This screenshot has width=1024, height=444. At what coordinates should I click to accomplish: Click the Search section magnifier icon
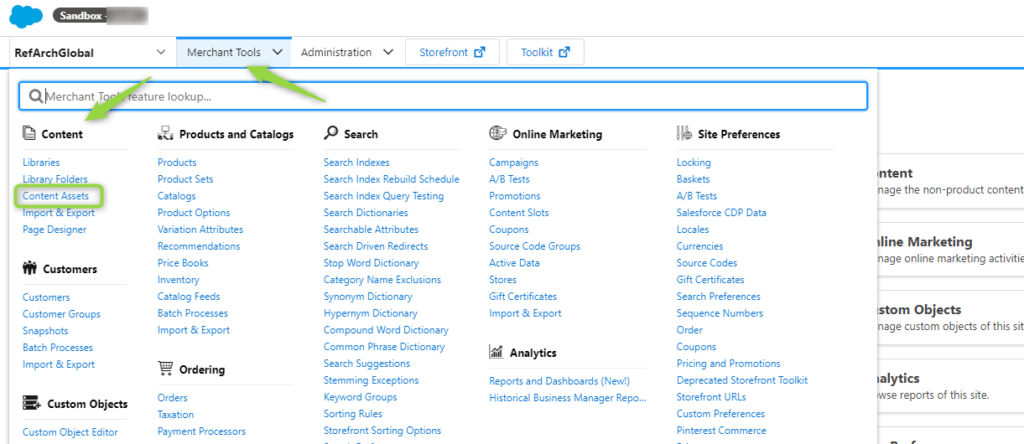331,133
